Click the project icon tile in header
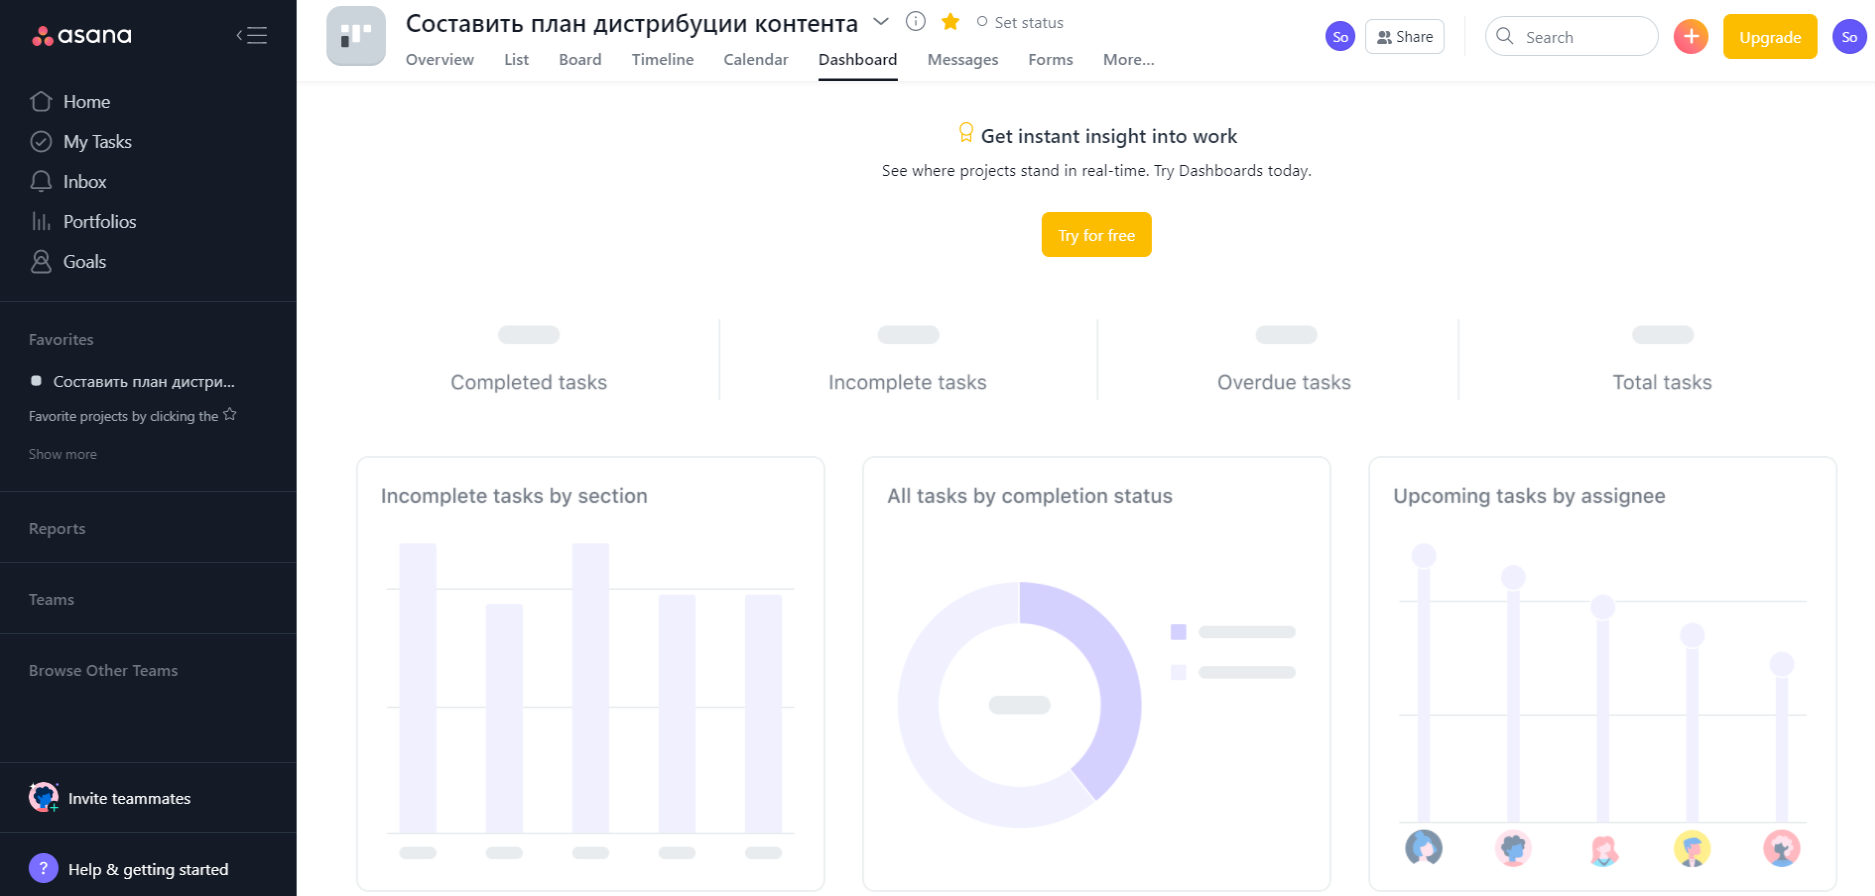Viewport: 1875px width, 896px height. point(356,37)
